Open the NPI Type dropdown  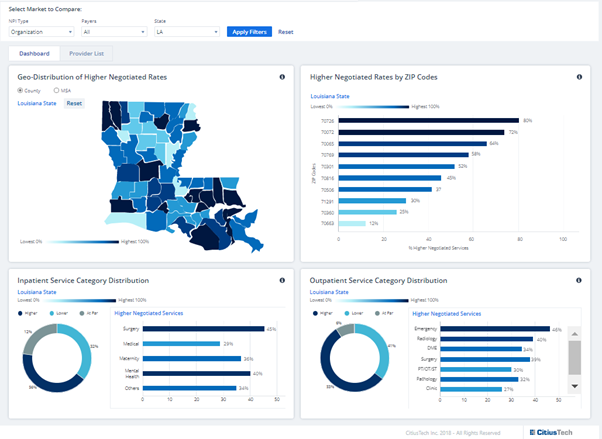click(x=41, y=32)
